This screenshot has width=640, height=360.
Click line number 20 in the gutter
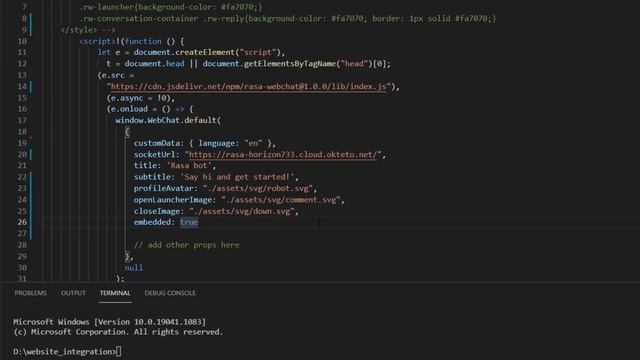(22, 155)
